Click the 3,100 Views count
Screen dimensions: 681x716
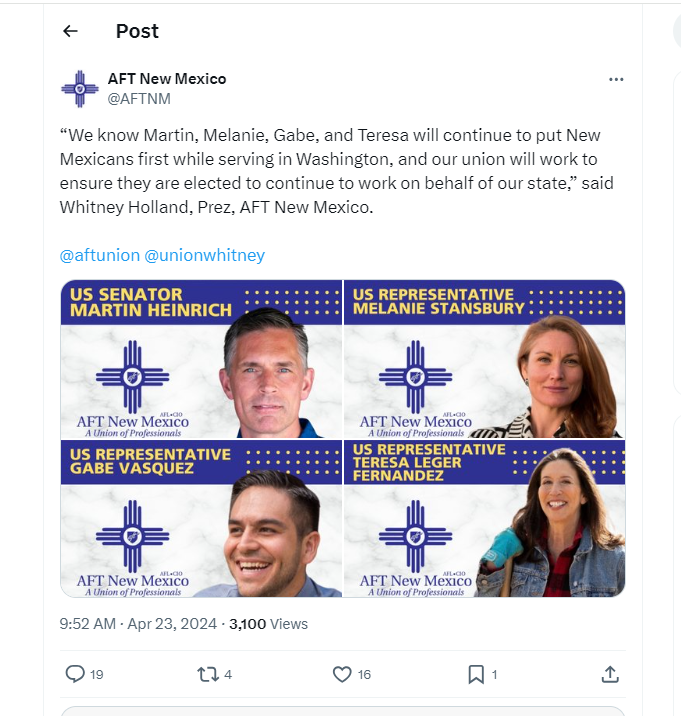[268, 624]
